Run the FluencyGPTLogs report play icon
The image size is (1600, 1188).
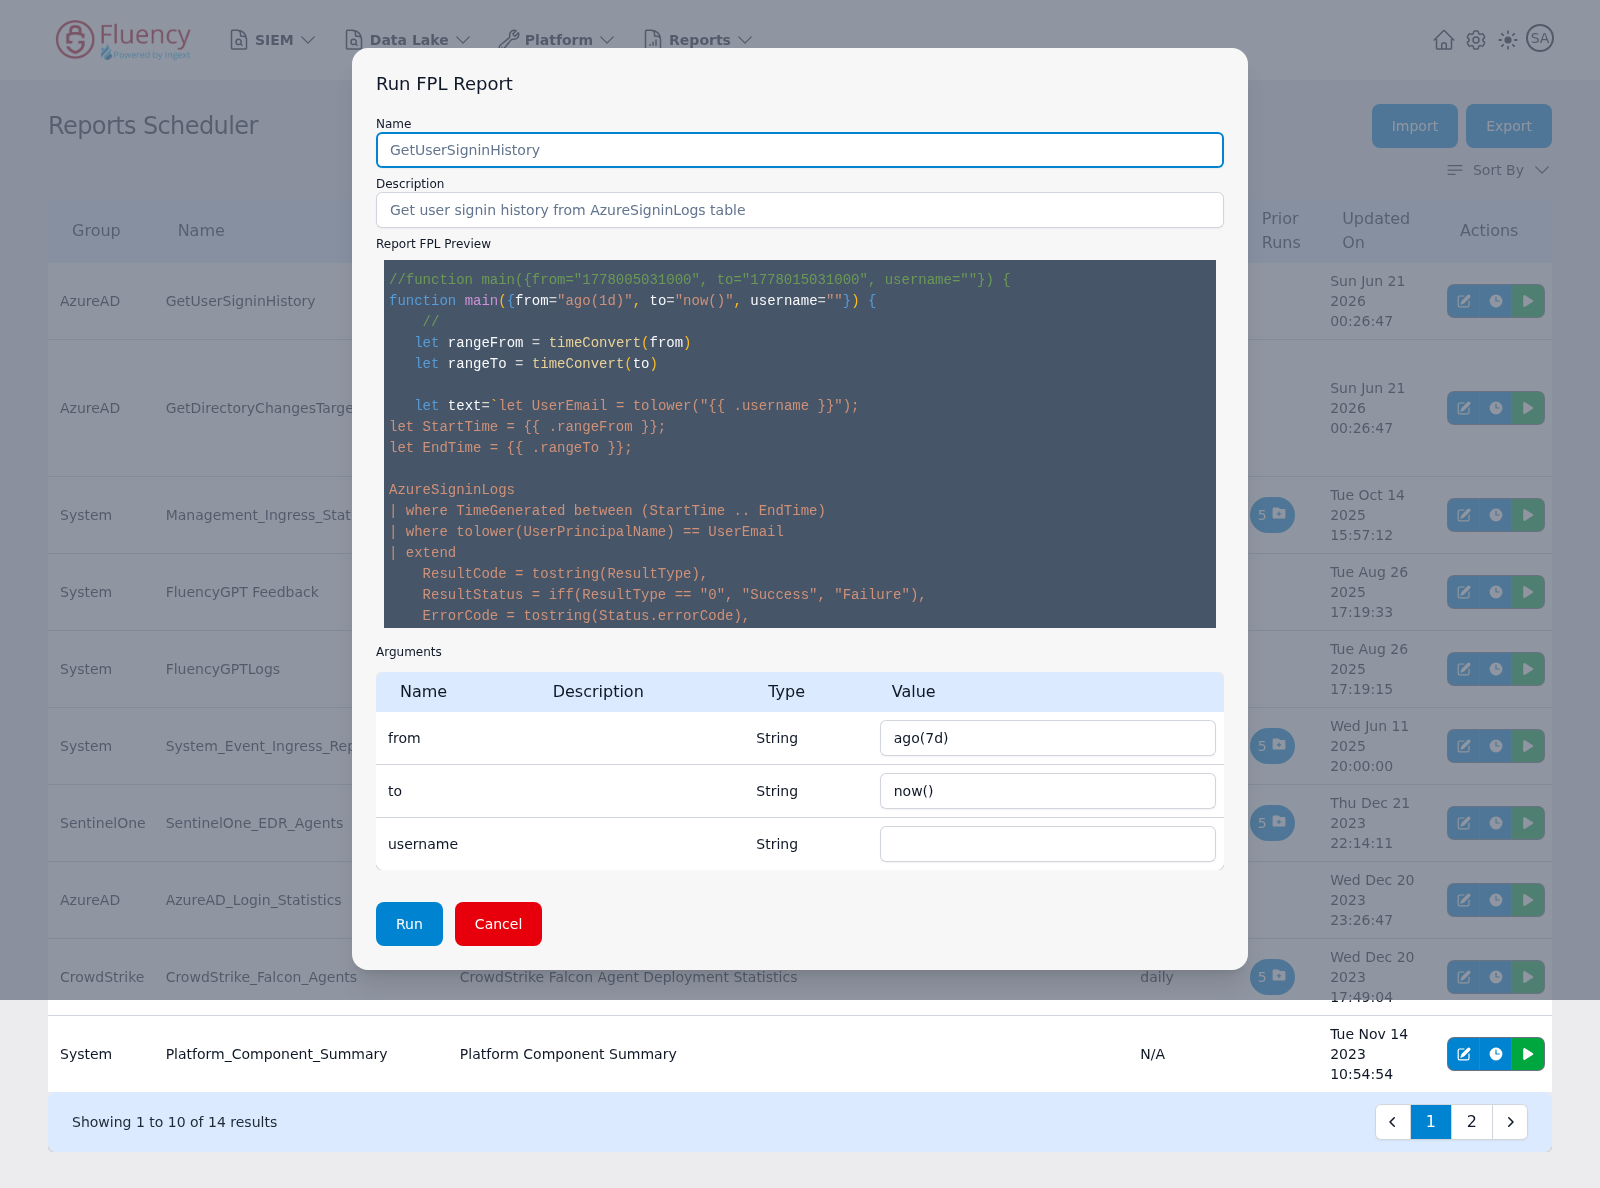(x=1528, y=669)
